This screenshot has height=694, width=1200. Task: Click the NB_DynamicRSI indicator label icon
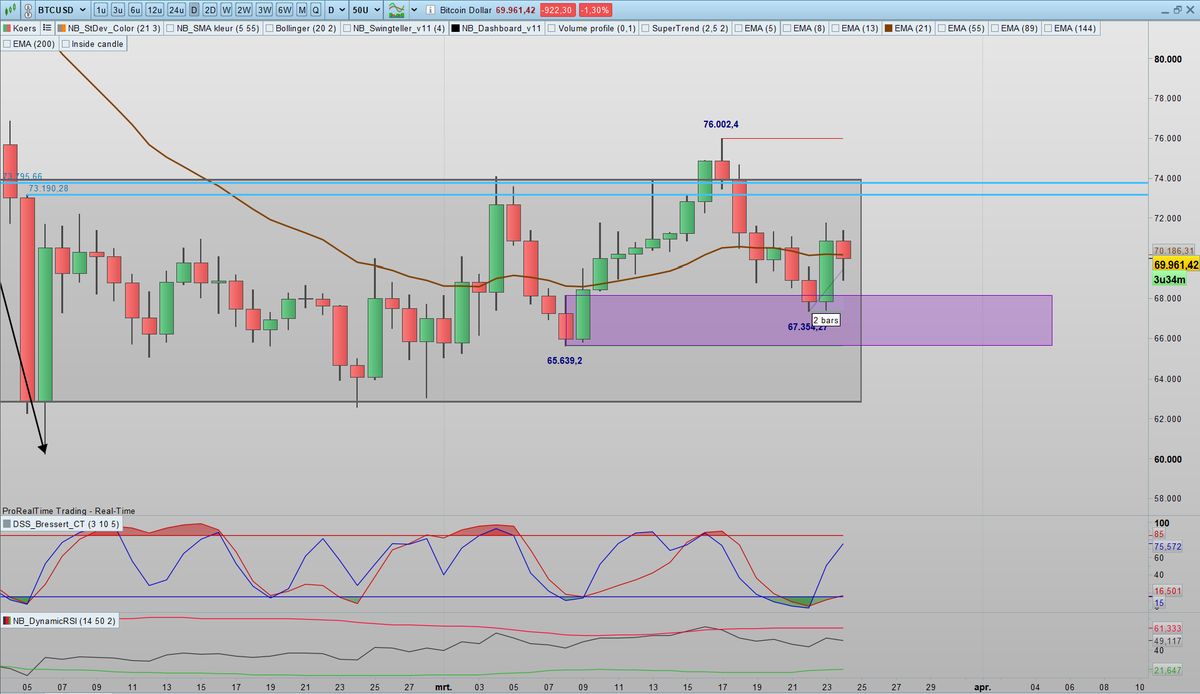7,620
